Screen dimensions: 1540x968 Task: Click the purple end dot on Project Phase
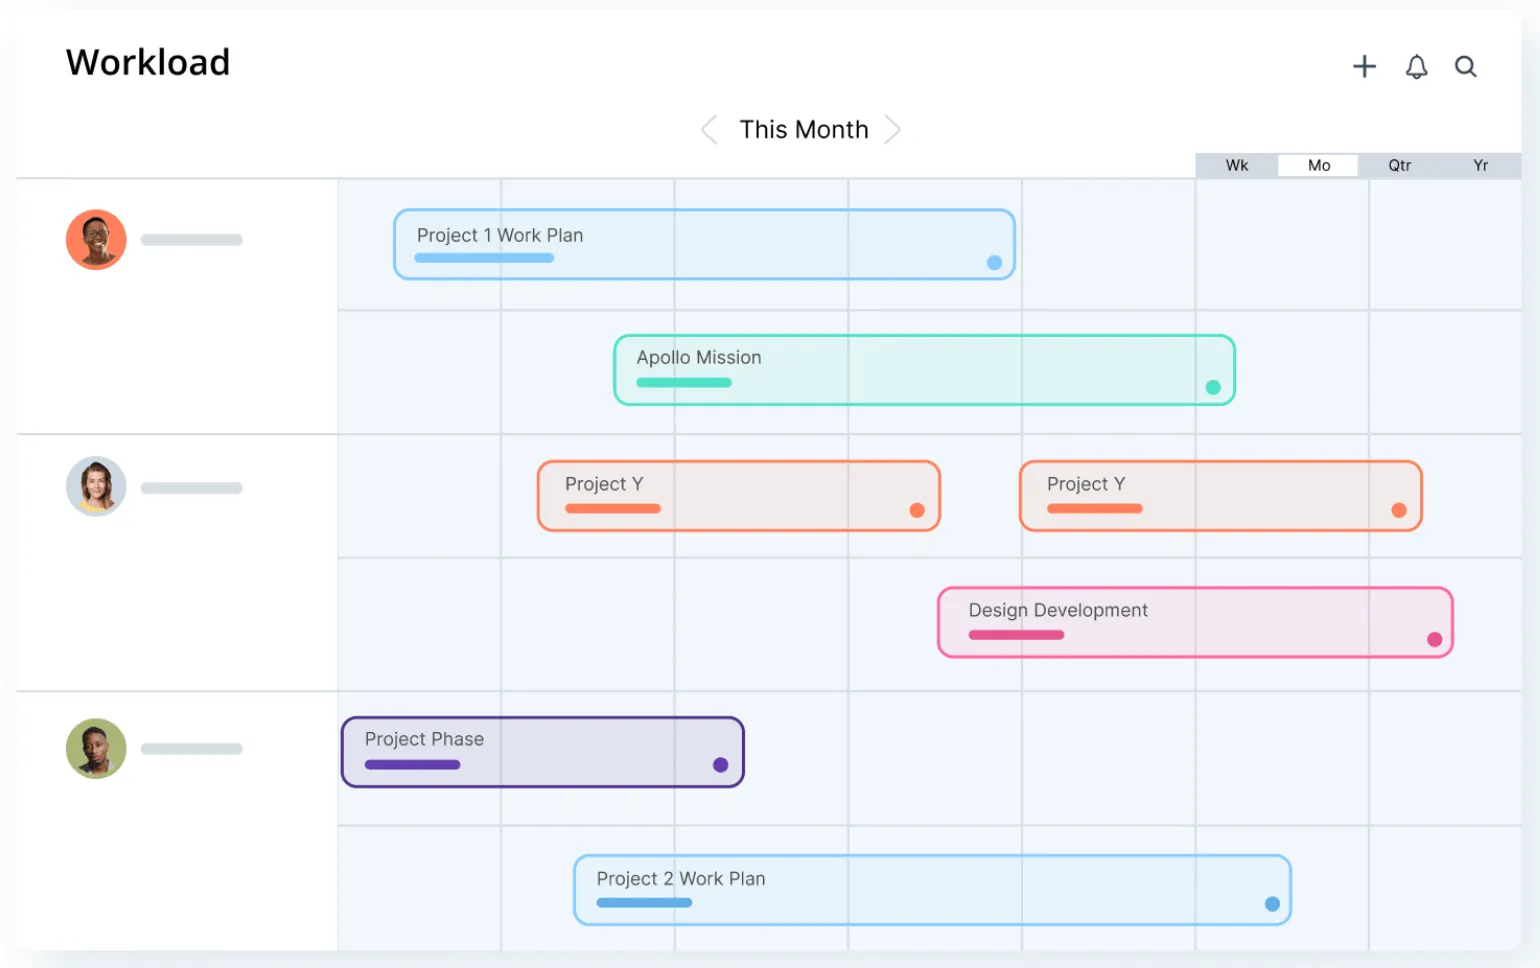(720, 765)
